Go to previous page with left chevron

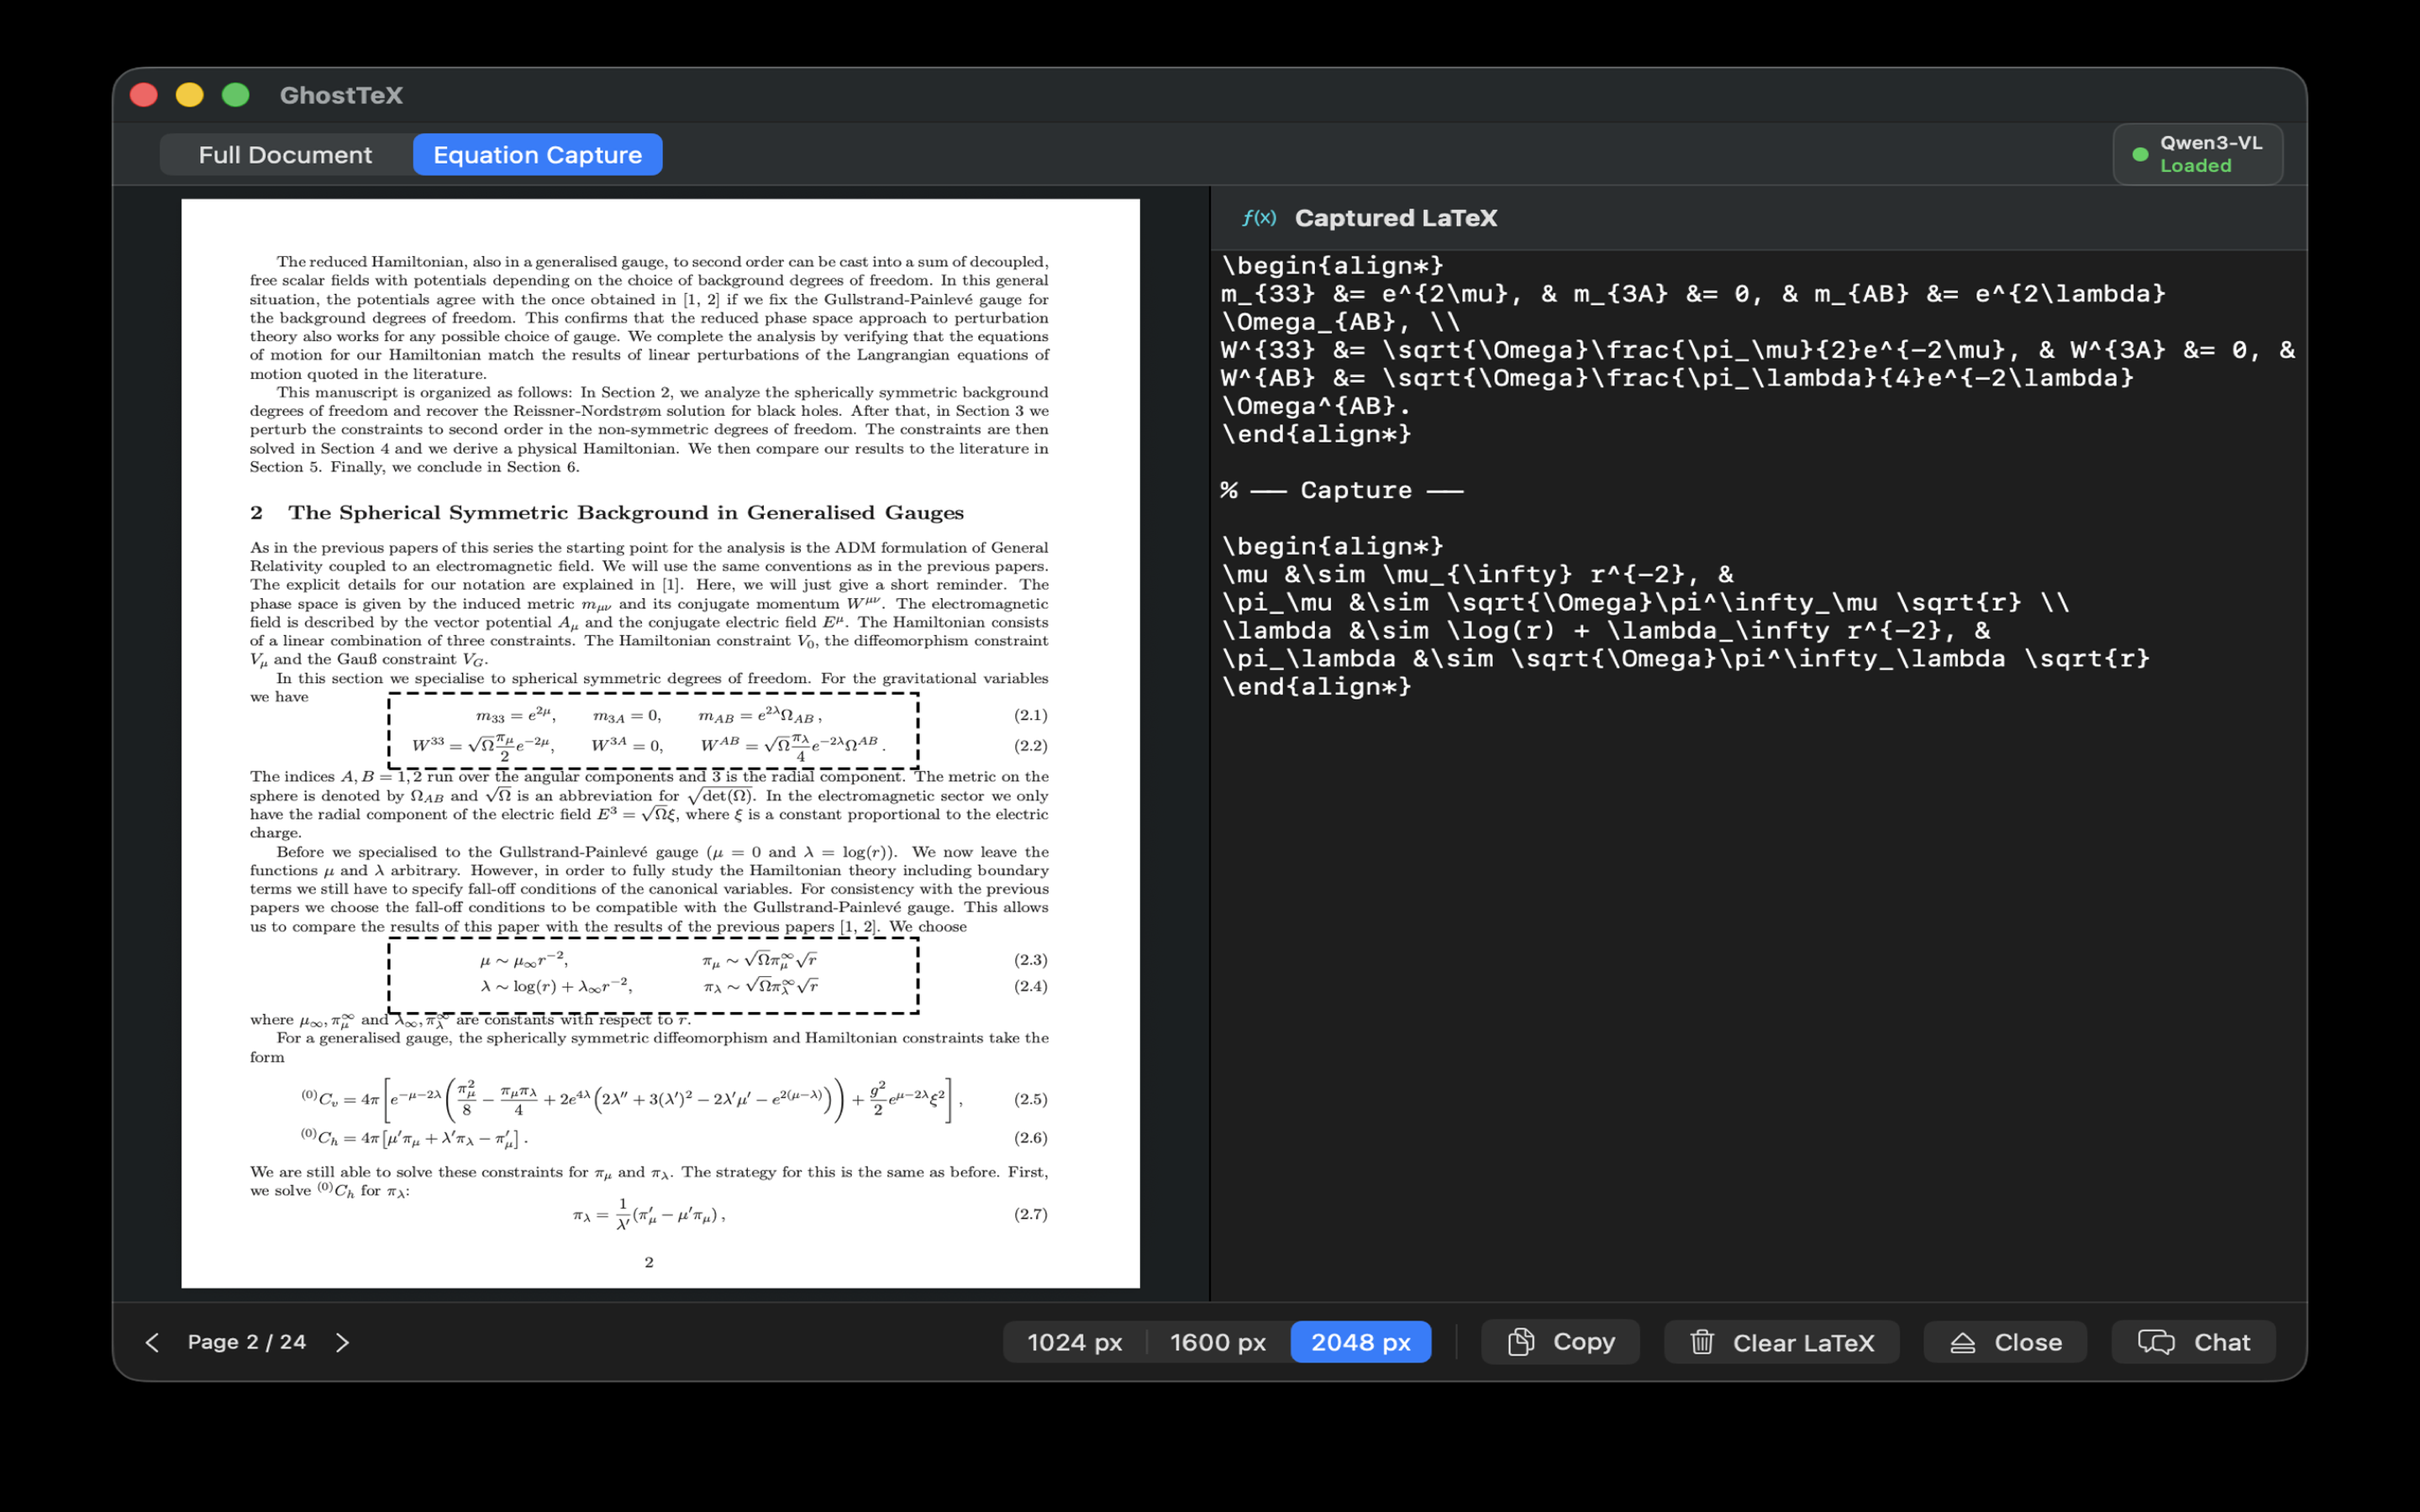coord(152,1342)
